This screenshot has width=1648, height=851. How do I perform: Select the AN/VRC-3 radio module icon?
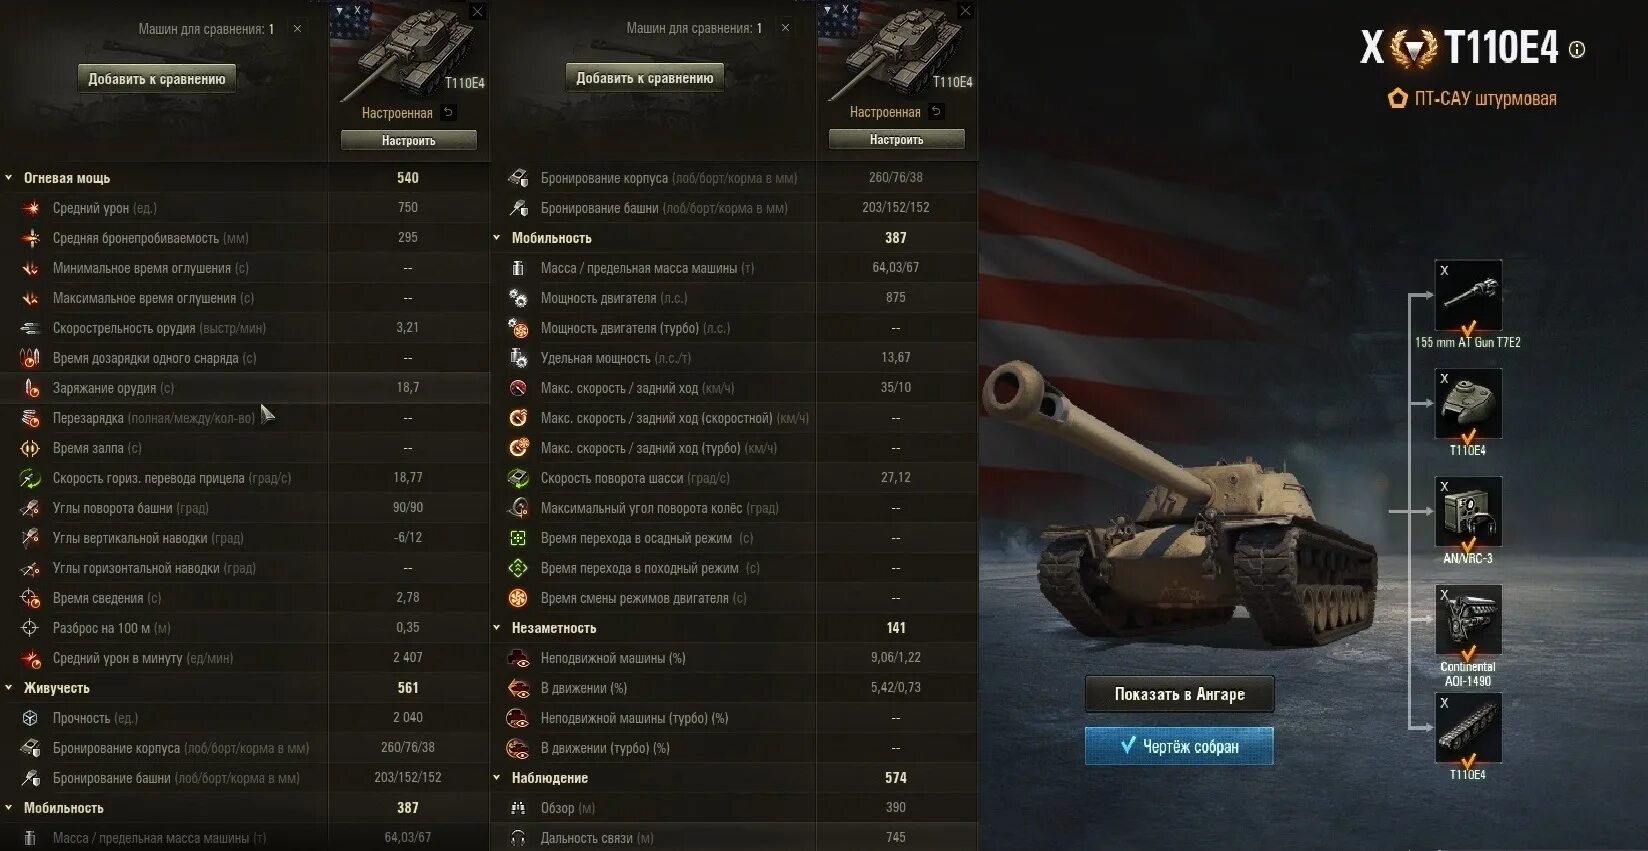tap(1468, 512)
